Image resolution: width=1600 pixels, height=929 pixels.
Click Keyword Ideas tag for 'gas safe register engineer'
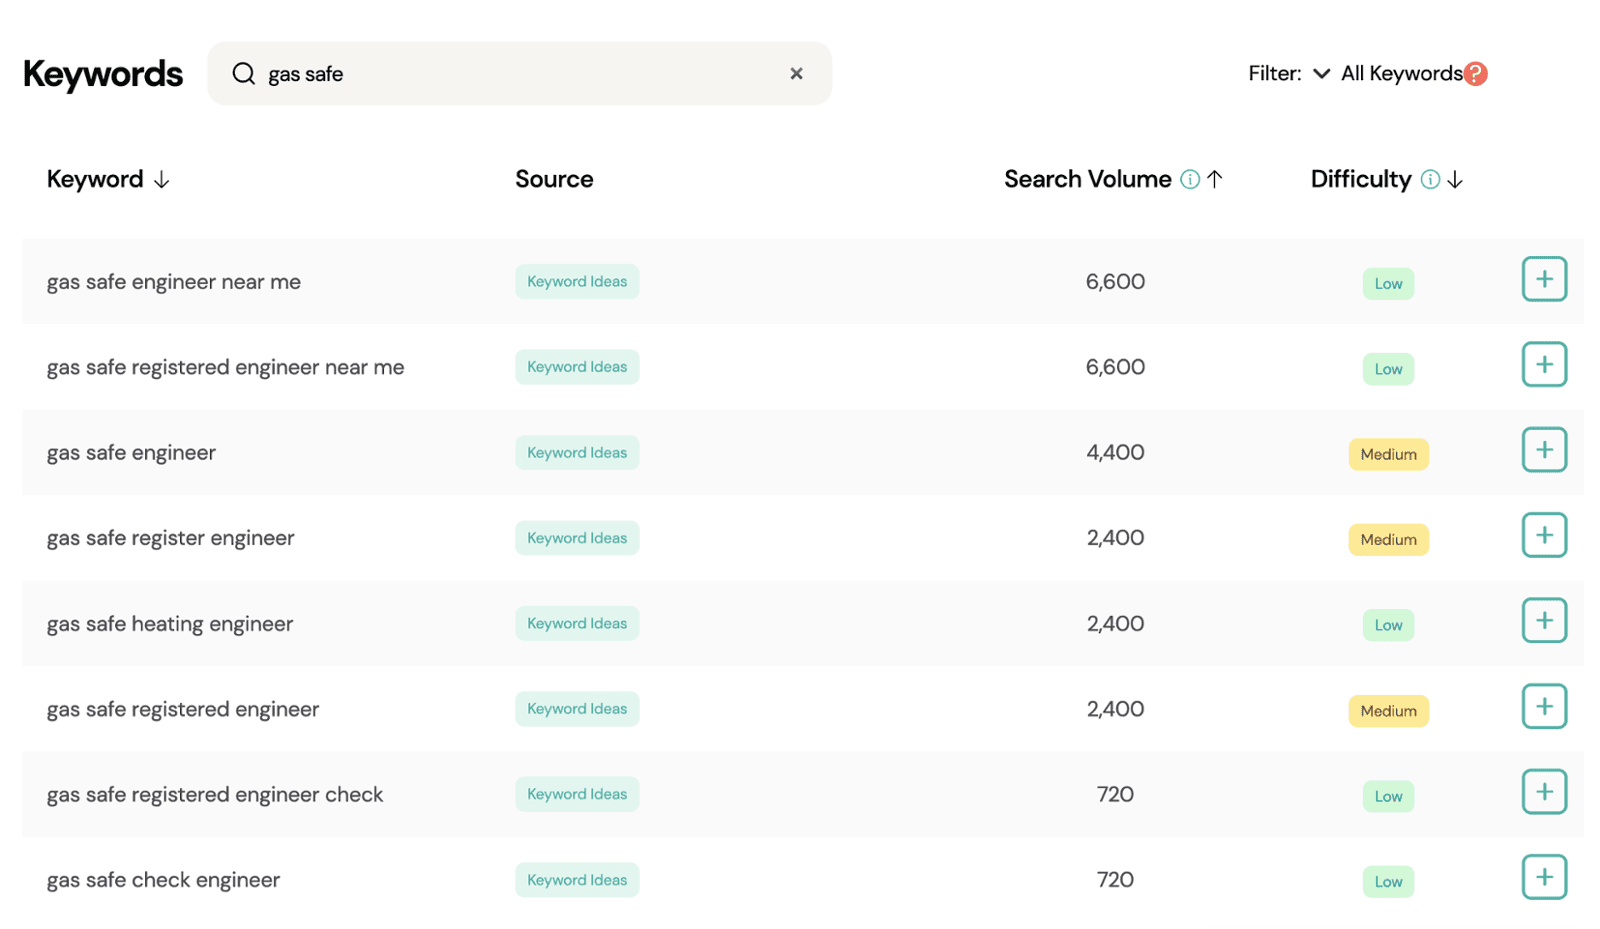(577, 538)
